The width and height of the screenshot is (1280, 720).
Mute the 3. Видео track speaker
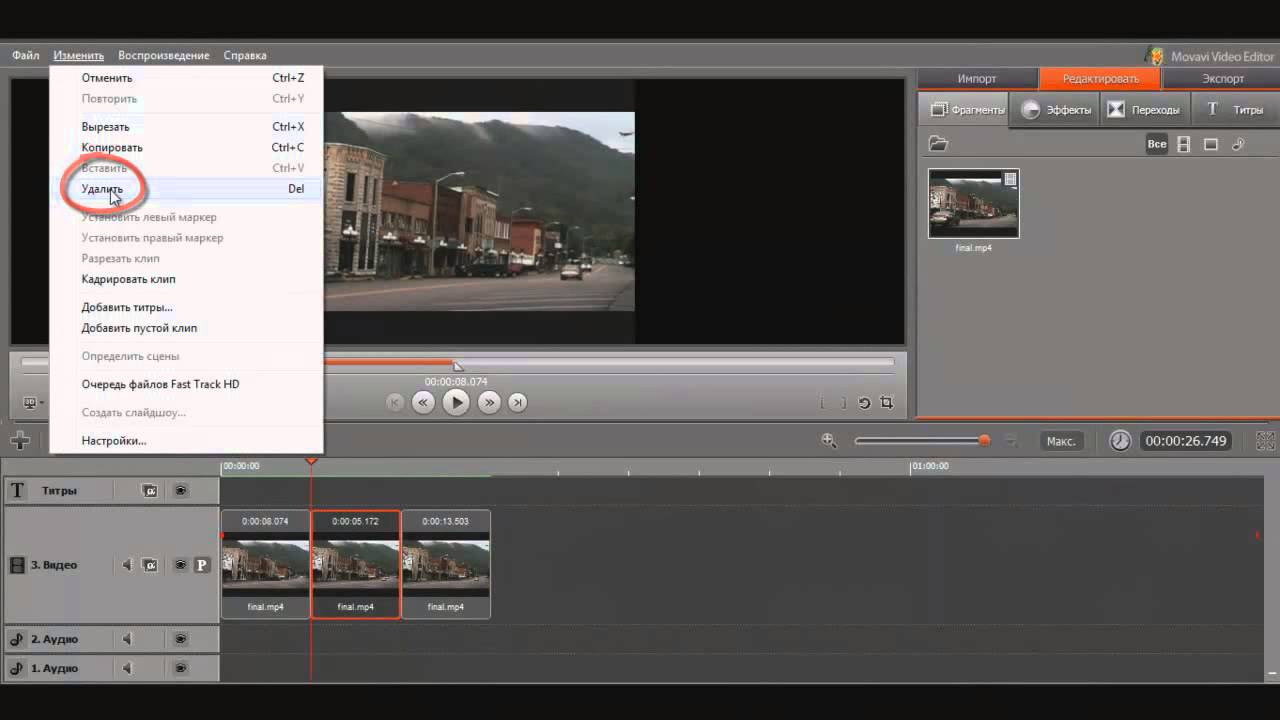click(127, 565)
